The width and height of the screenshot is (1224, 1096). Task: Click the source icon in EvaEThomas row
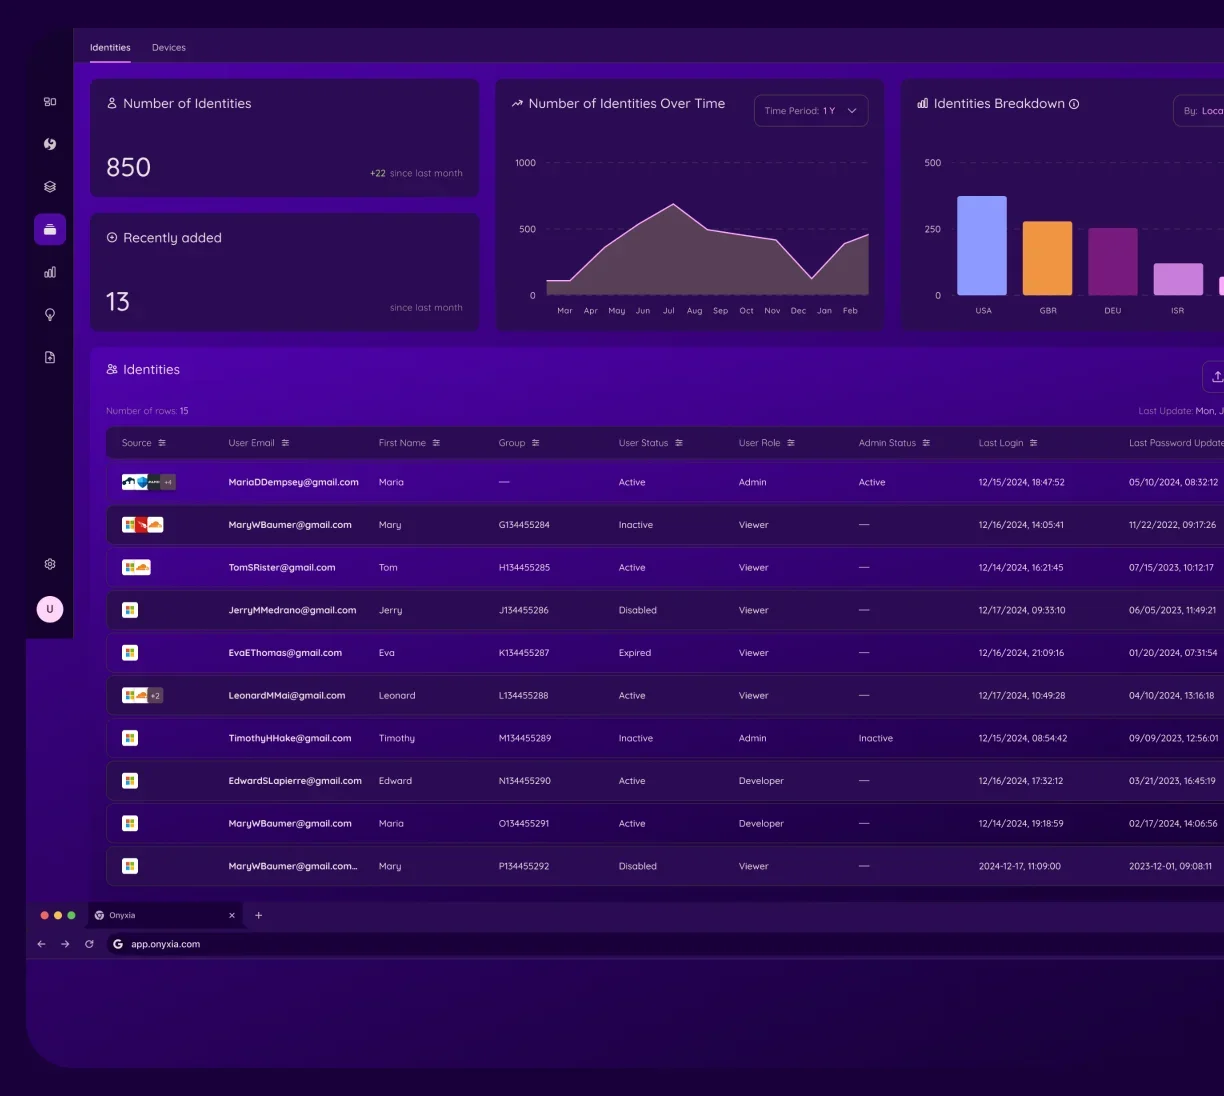click(x=130, y=653)
